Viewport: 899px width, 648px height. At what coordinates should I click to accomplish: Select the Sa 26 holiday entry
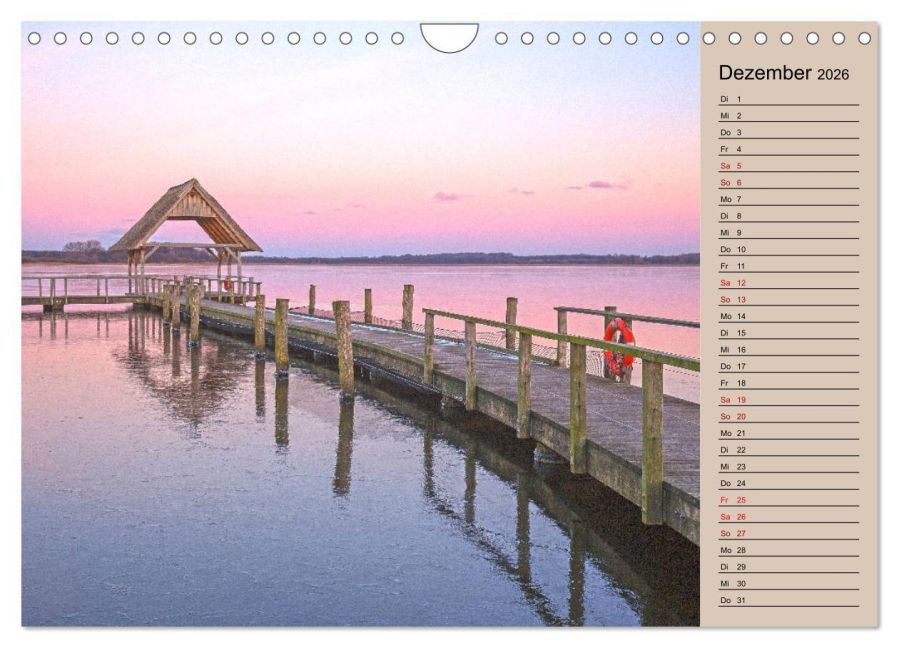788,517
